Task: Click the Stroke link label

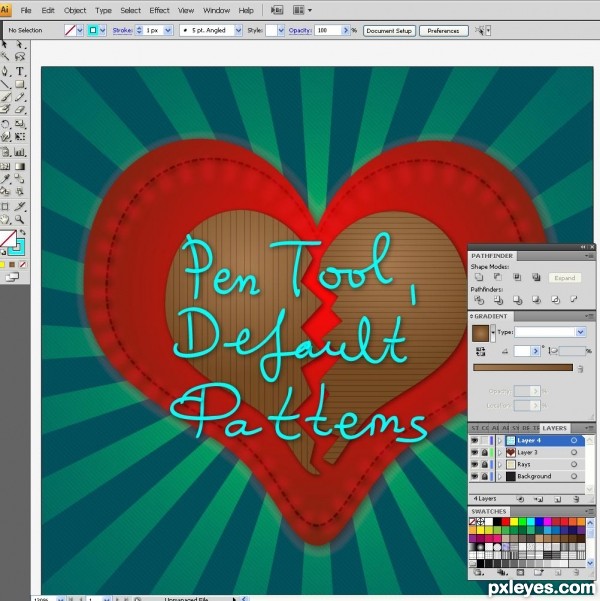Action: [122, 30]
